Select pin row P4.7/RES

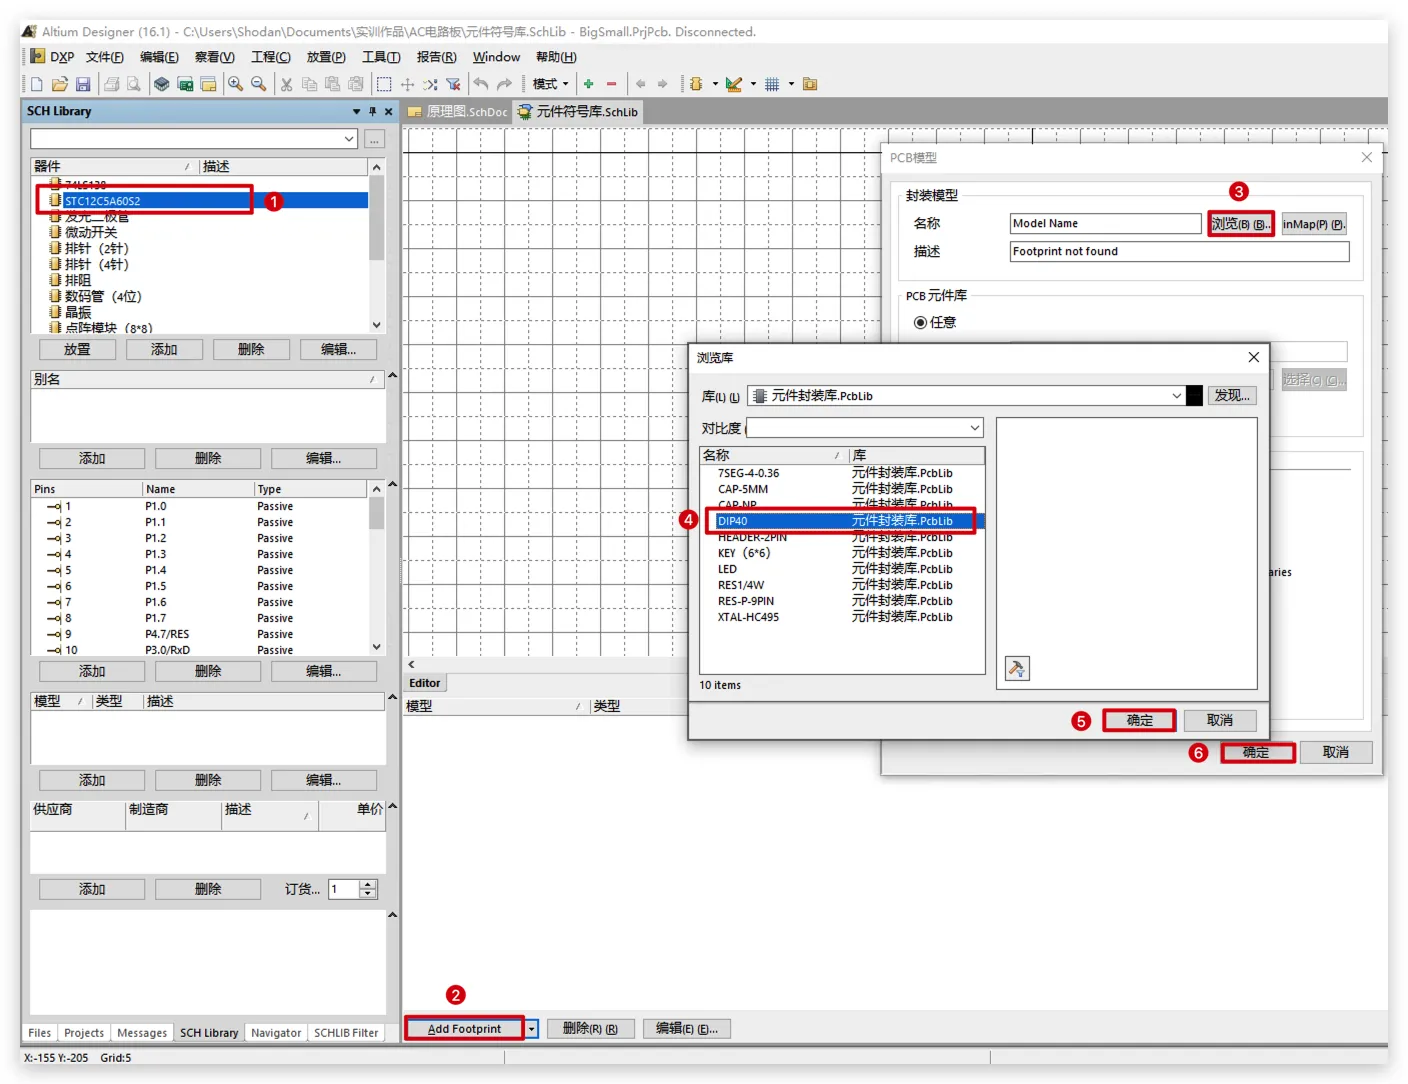[x=201, y=634]
